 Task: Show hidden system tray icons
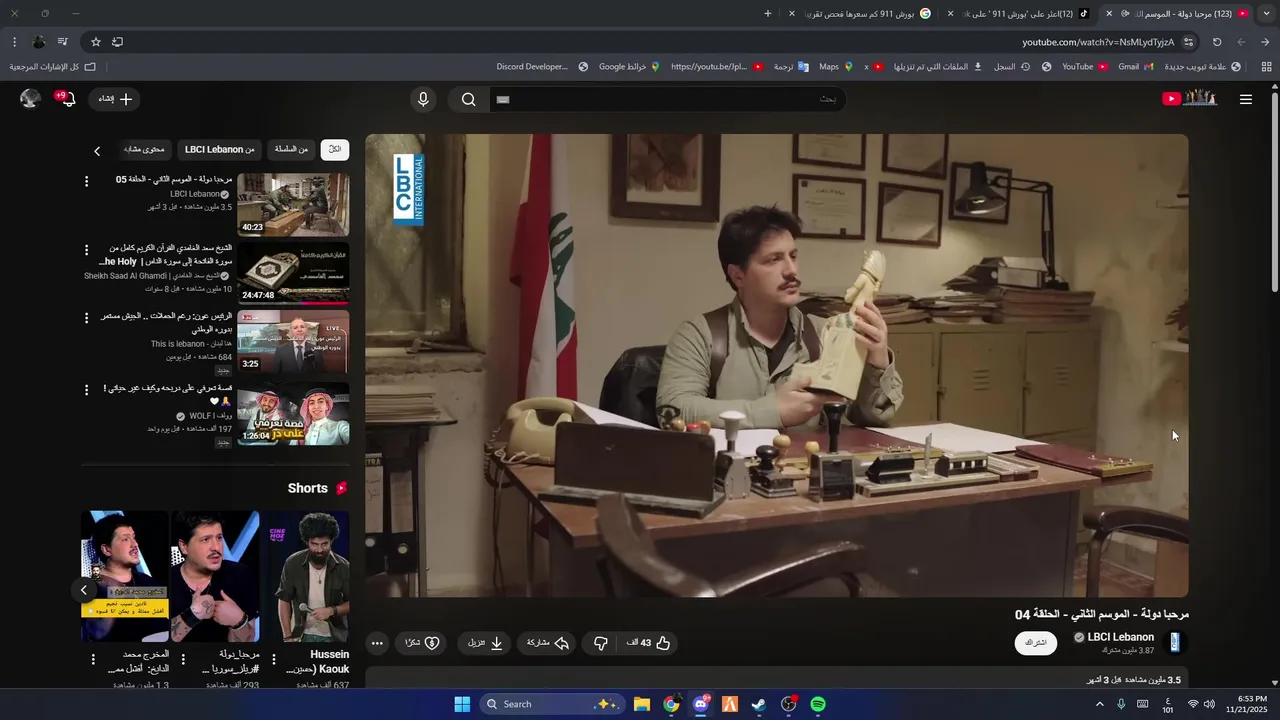coord(1099,704)
